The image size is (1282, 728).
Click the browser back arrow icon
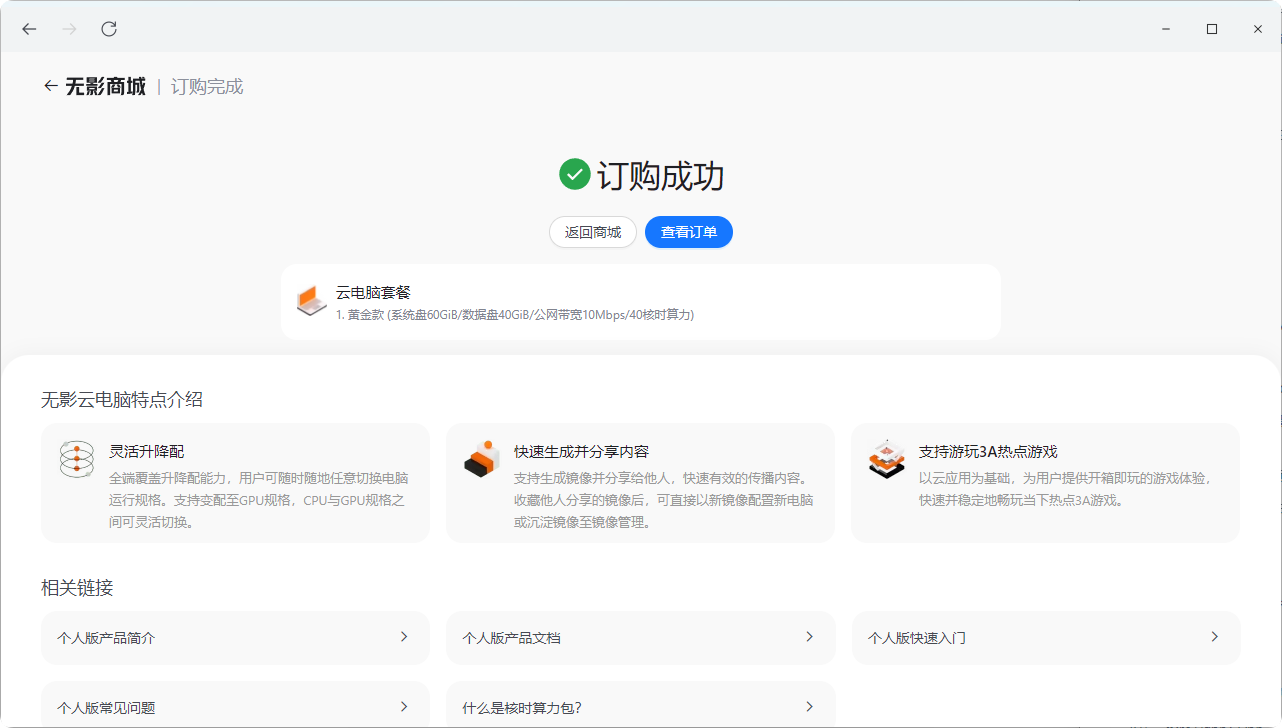pyautogui.click(x=29, y=29)
